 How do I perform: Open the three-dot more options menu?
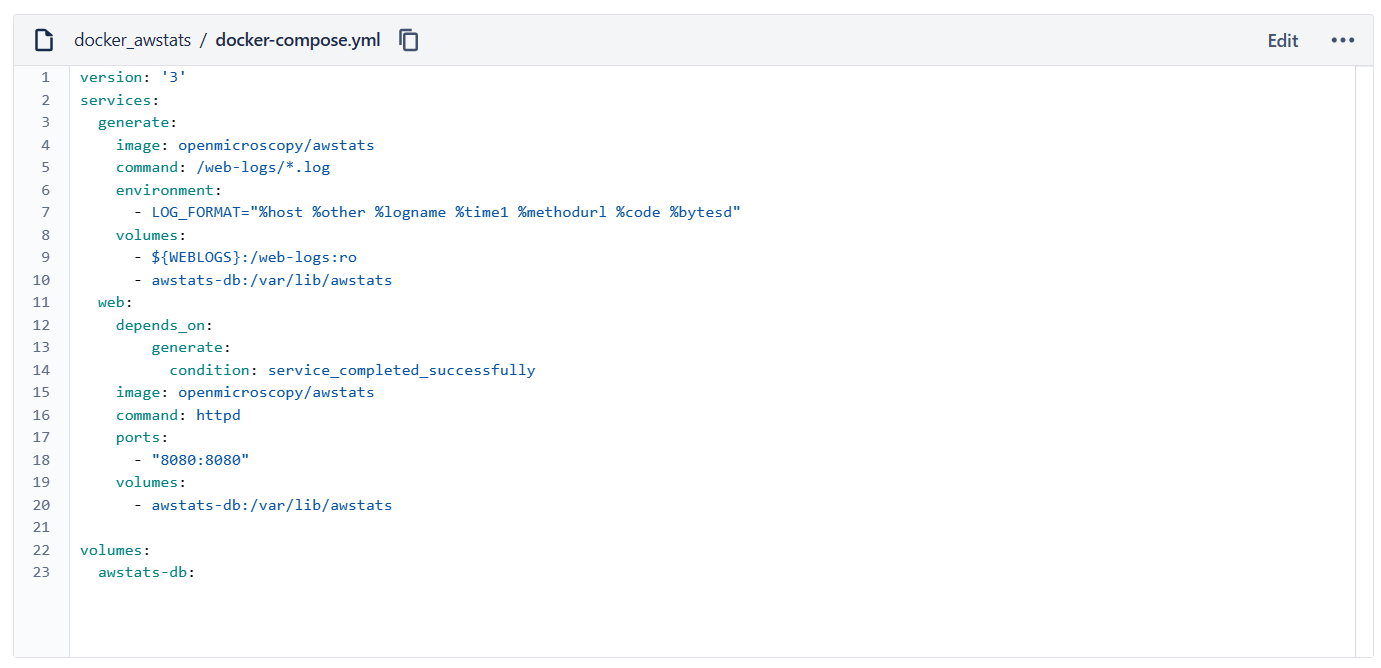click(1342, 40)
